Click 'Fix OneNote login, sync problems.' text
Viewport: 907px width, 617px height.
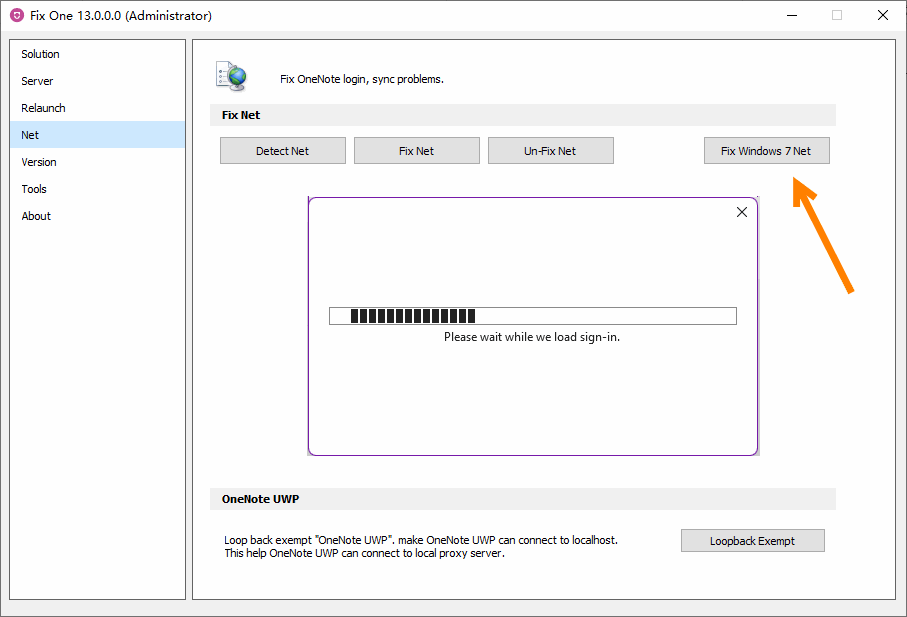click(x=362, y=79)
